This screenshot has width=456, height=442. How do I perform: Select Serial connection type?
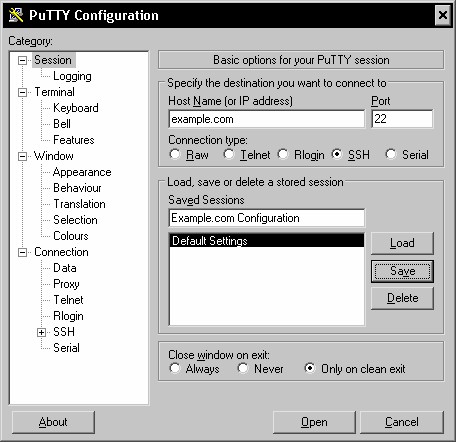click(x=391, y=154)
